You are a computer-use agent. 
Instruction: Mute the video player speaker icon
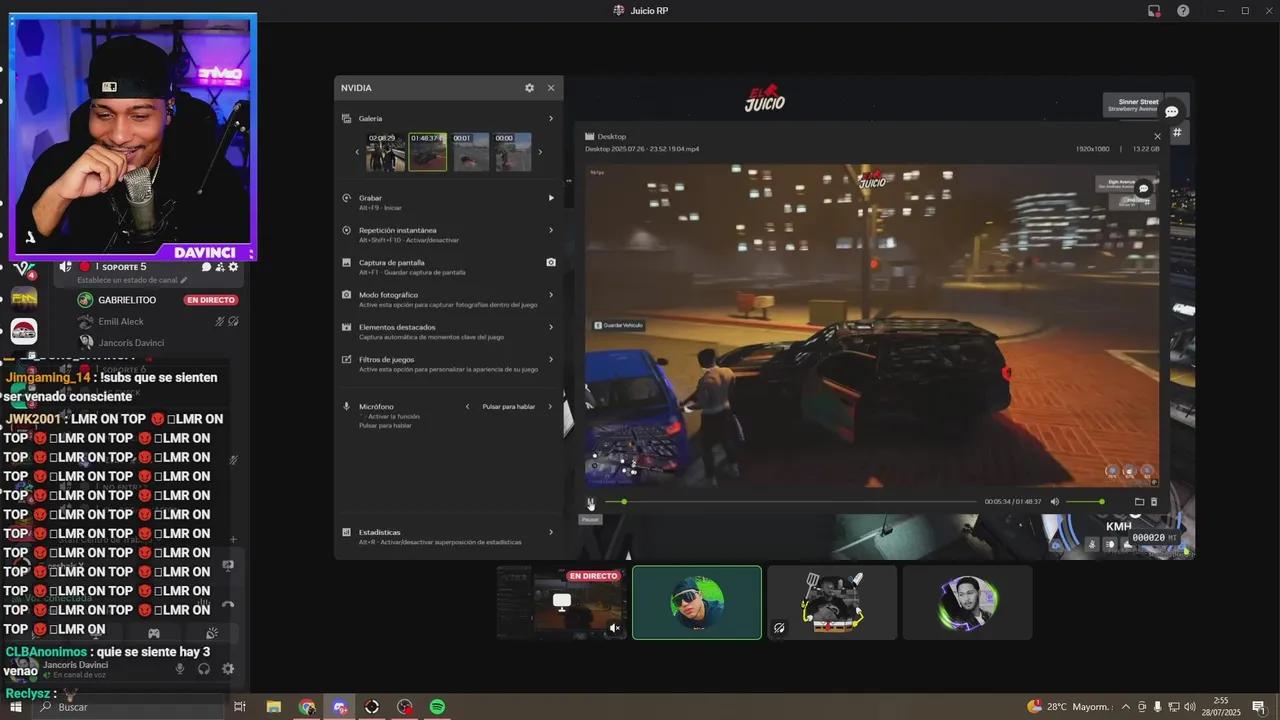point(1054,502)
